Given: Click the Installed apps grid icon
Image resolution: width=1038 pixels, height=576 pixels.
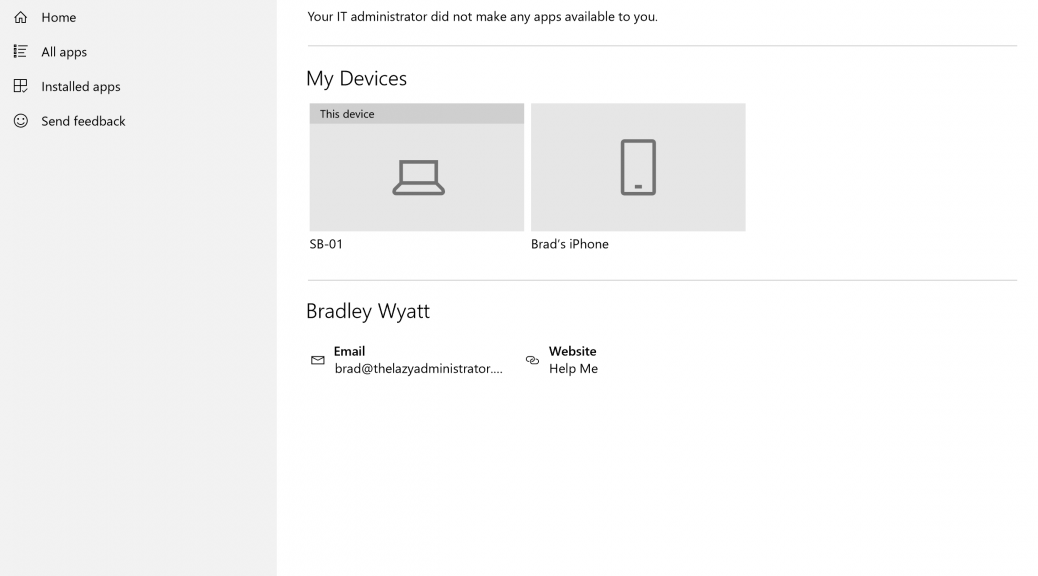Looking at the screenshot, I should click(21, 86).
